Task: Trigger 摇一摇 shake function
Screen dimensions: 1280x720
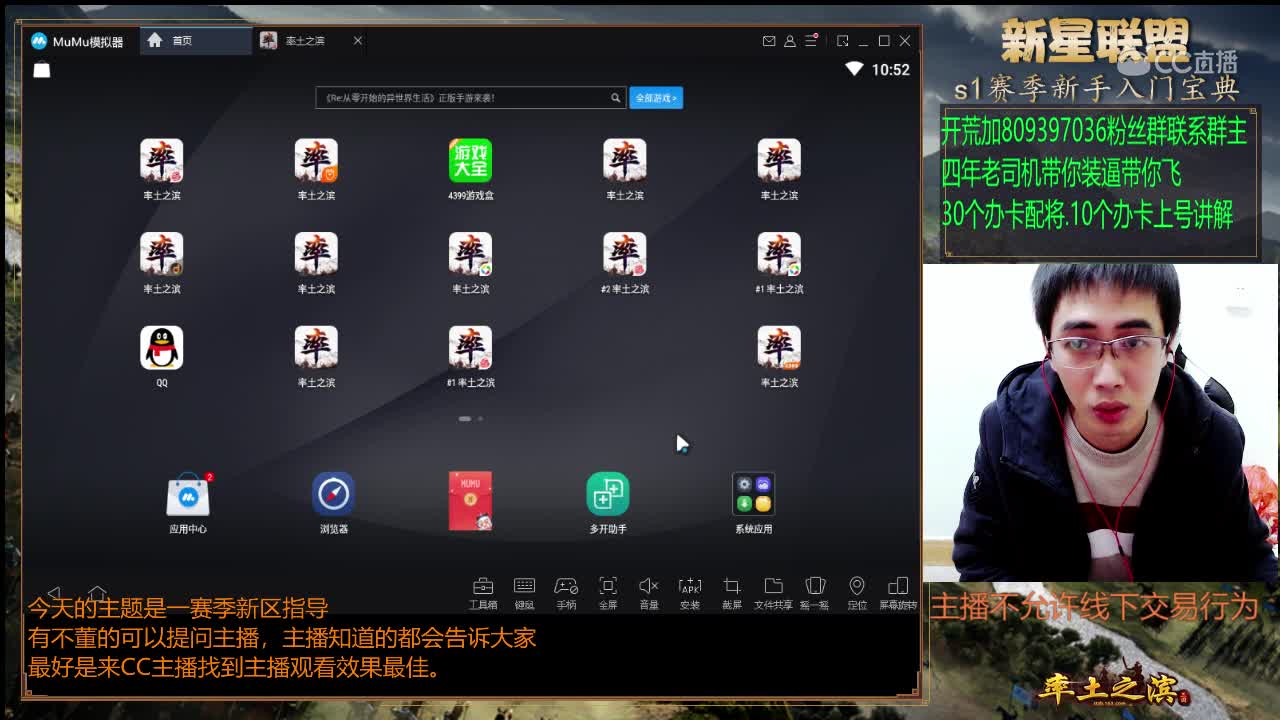Action: [815, 592]
